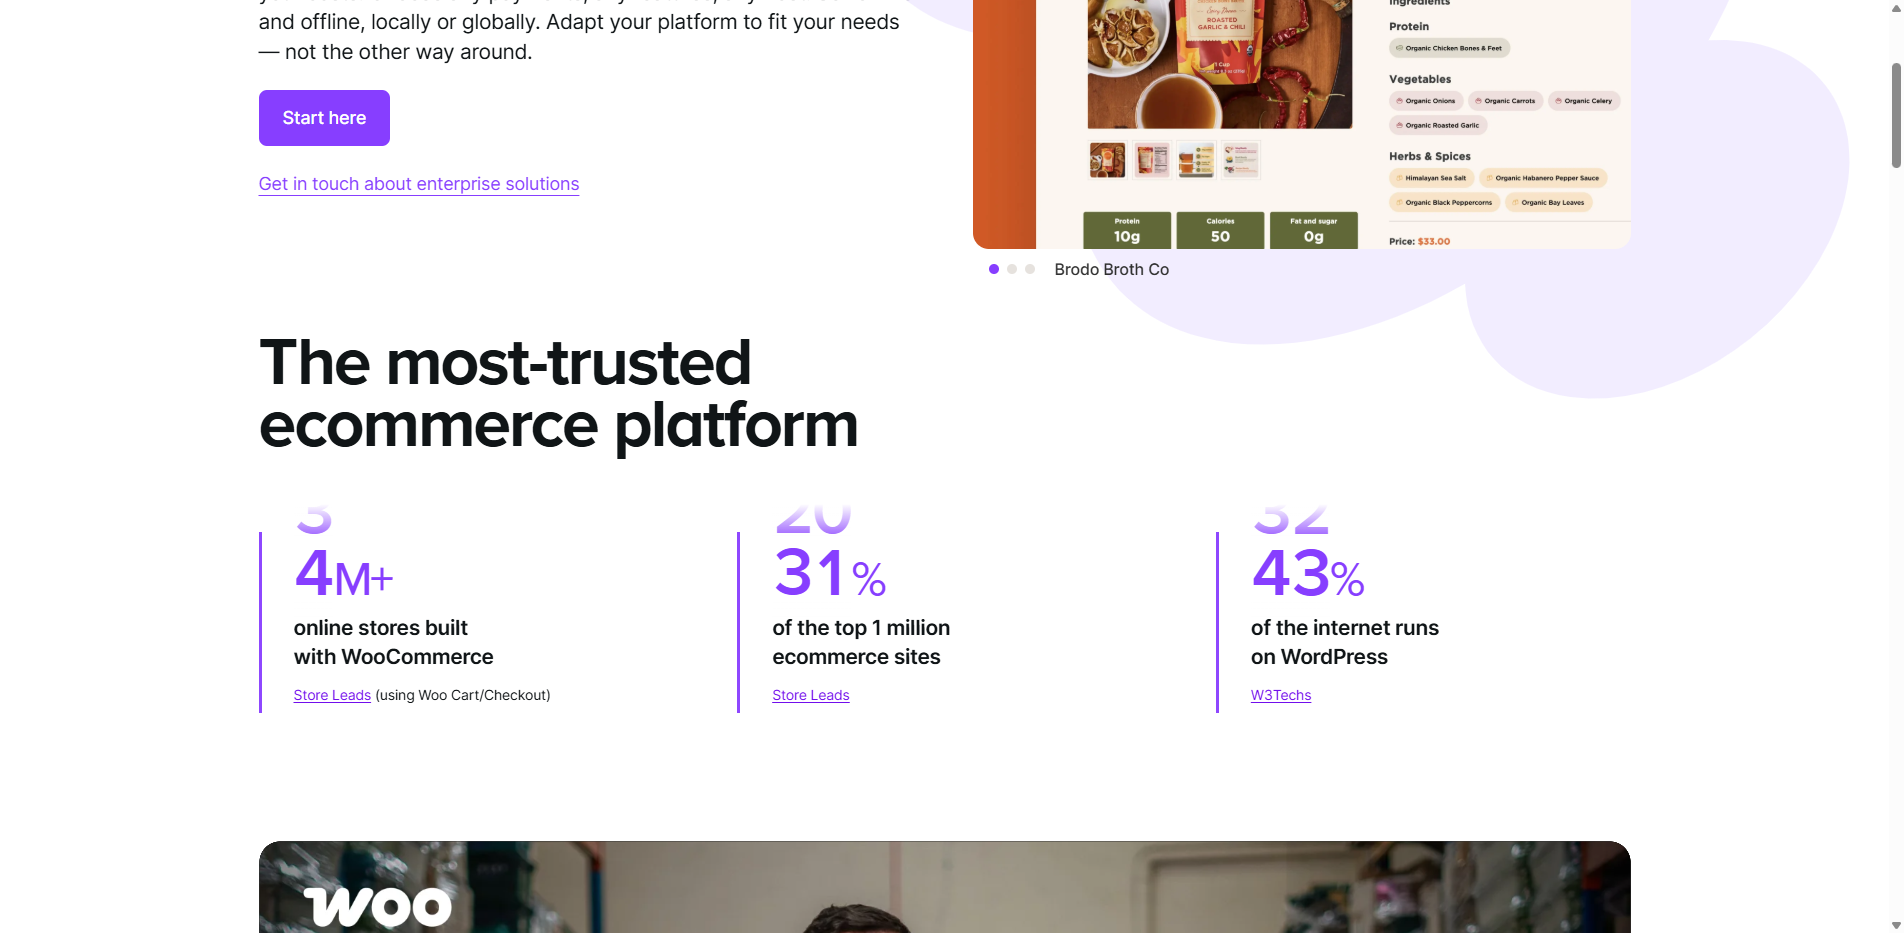Image resolution: width=1904 pixels, height=933 pixels.
Task: Click the Woo logo on the video banner
Action: coord(380,906)
